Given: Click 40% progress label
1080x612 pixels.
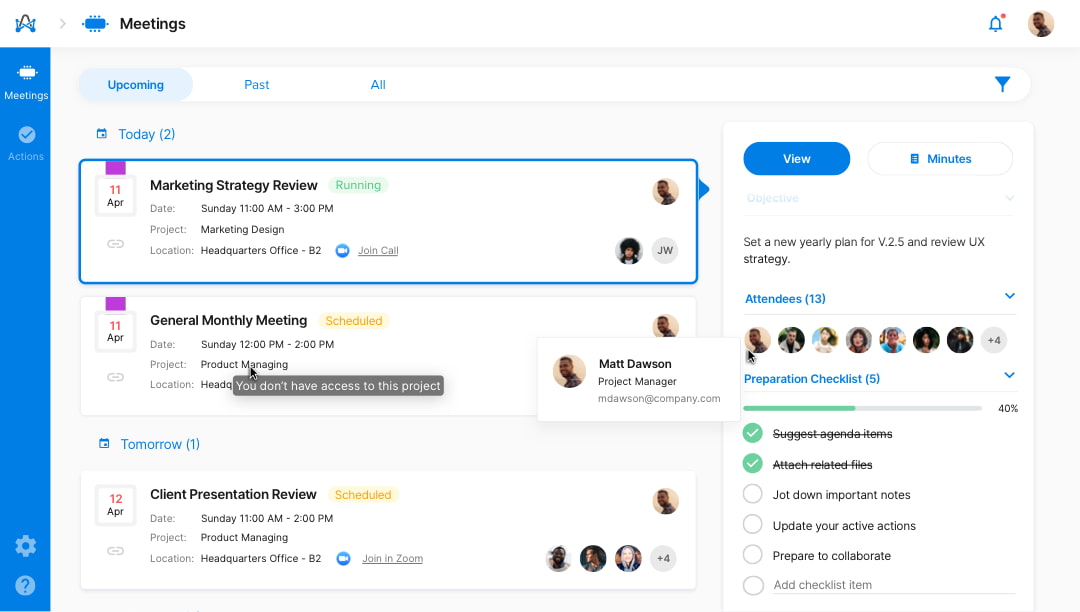Looking at the screenshot, I should (1008, 408).
